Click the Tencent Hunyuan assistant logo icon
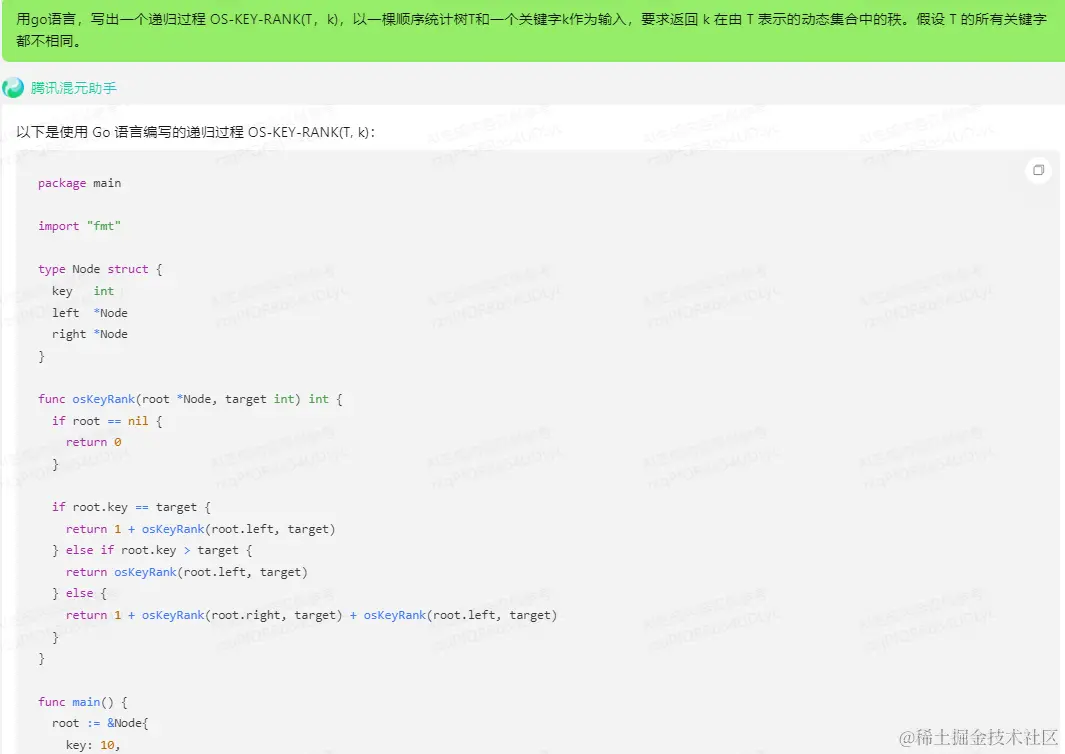The width and height of the screenshot is (1065, 754). tap(13, 88)
